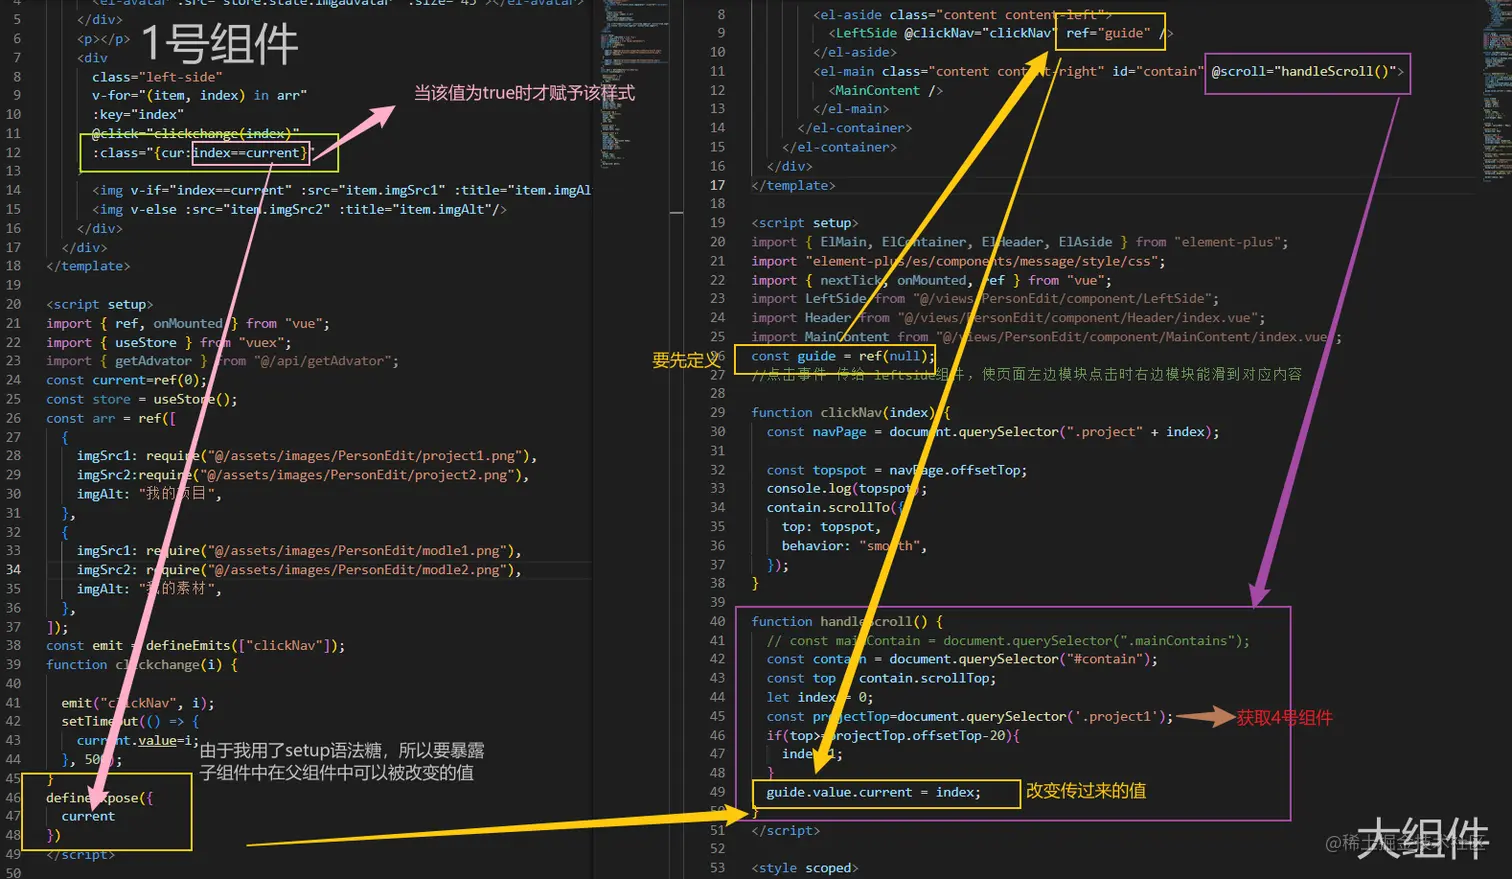Click the import { nextTick, onMounted, ref } line
Screen dimensions: 1512x879
[932, 280]
